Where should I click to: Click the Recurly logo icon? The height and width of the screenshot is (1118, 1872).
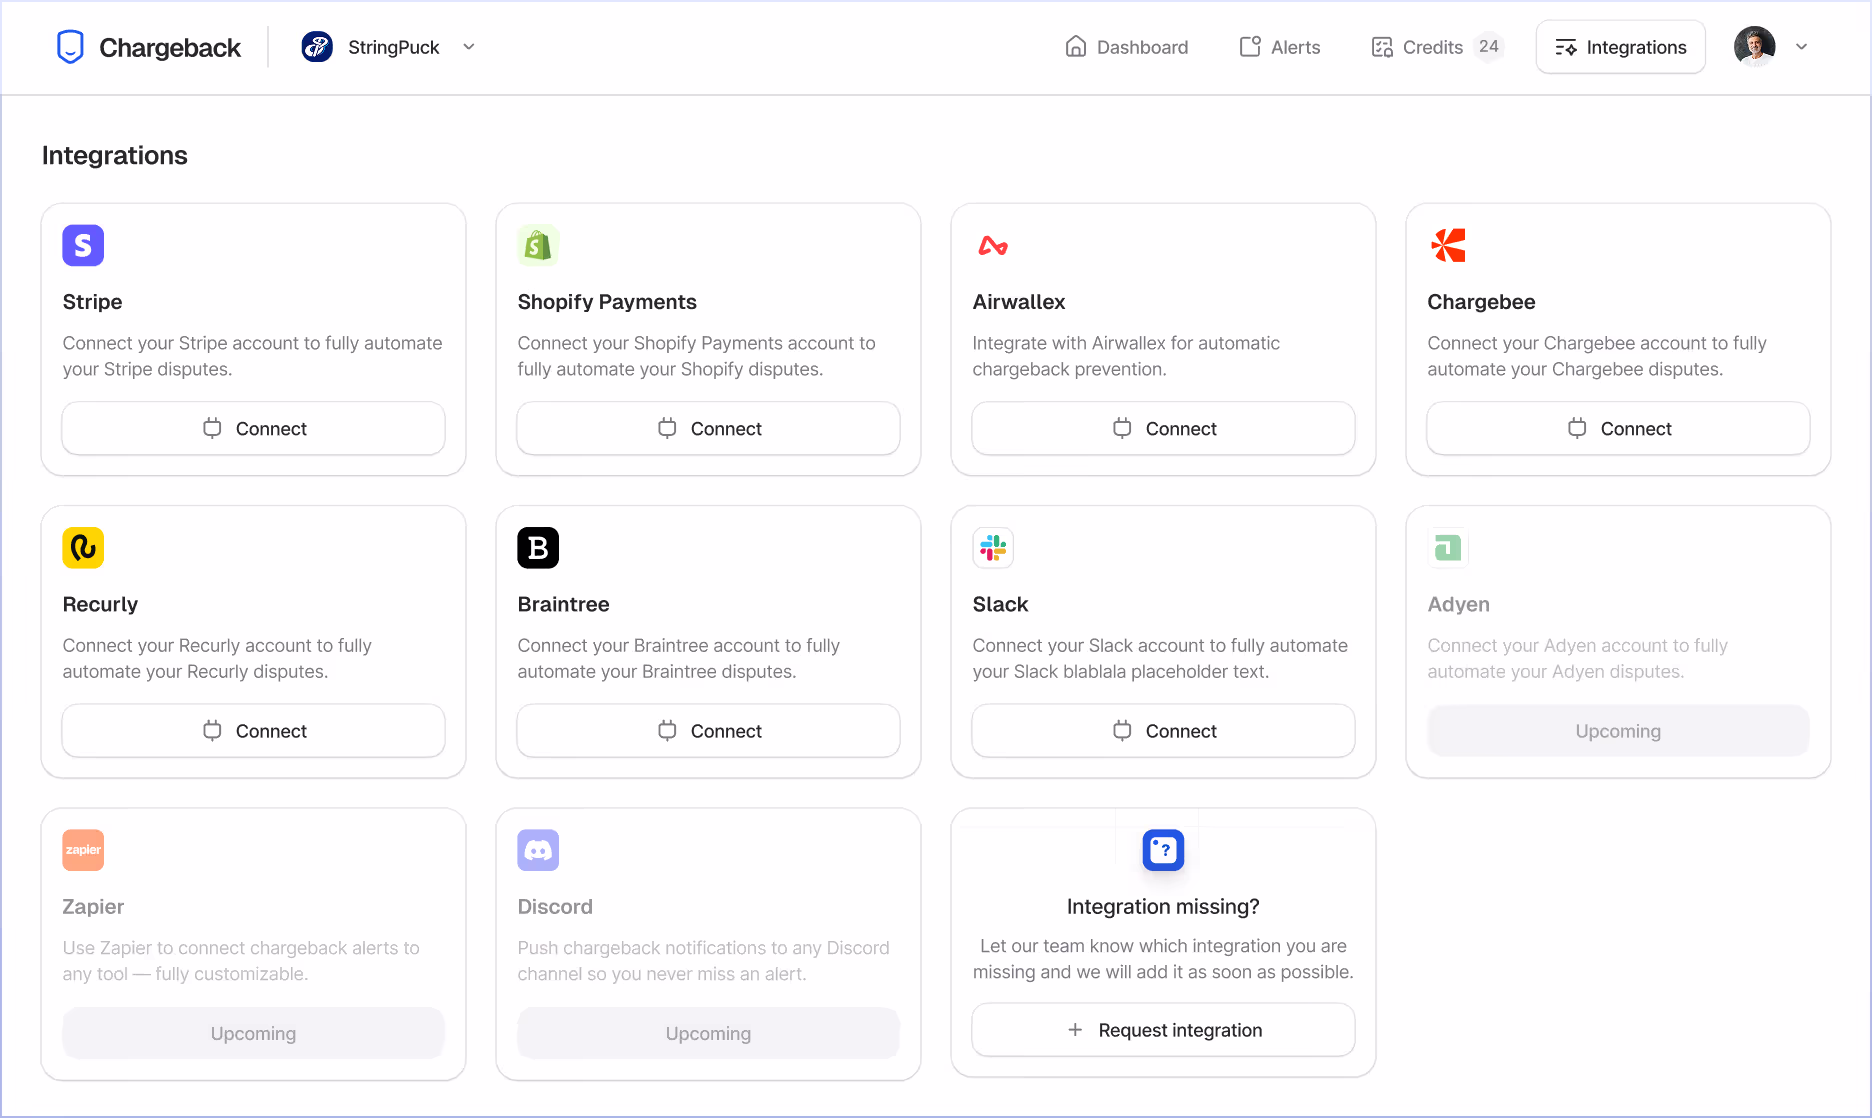point(83,548)
